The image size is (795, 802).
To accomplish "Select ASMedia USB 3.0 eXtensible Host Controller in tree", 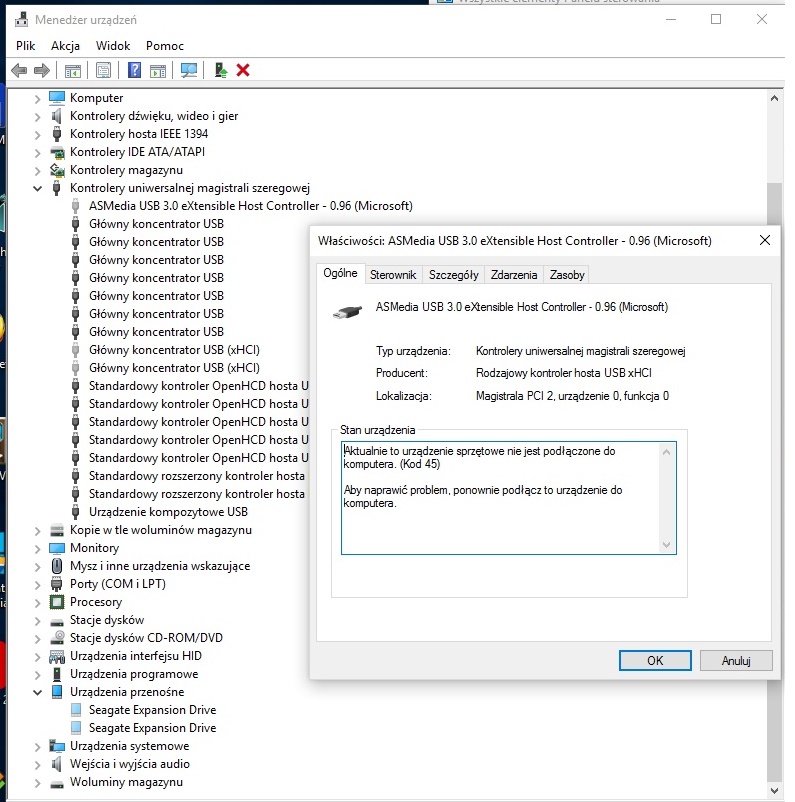I will pos(251,206).
